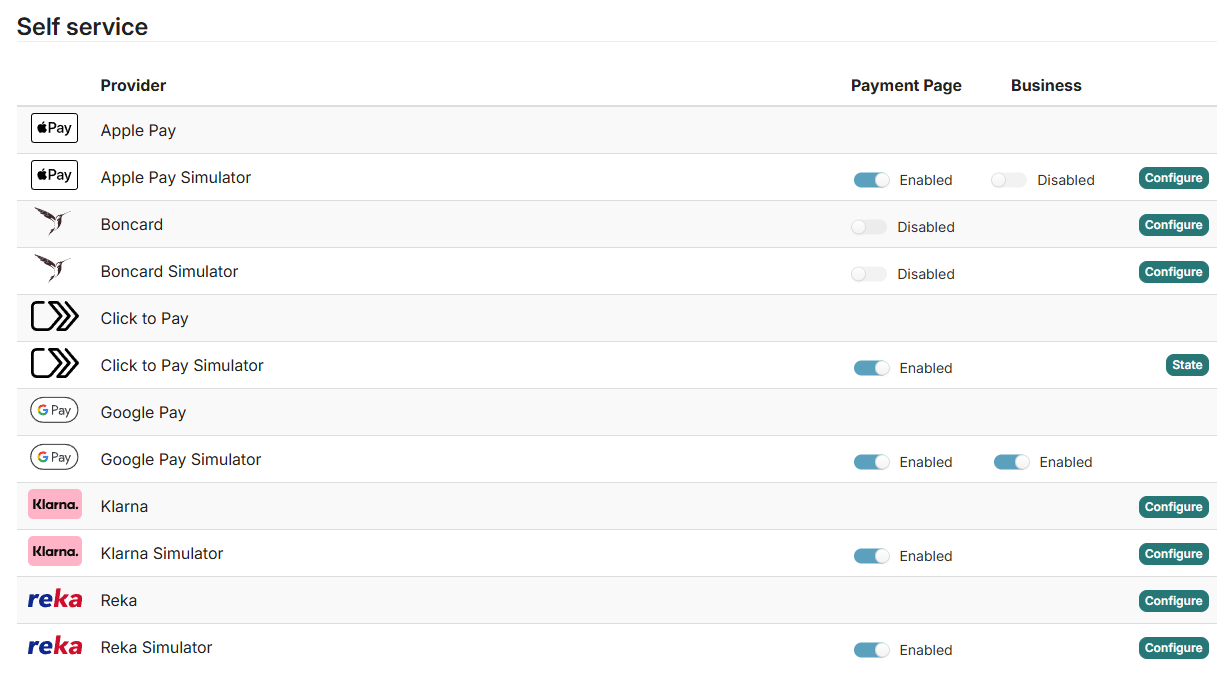Configure the Klarna provider
Screen dimensions: 1227x674
click(1173, 507)
